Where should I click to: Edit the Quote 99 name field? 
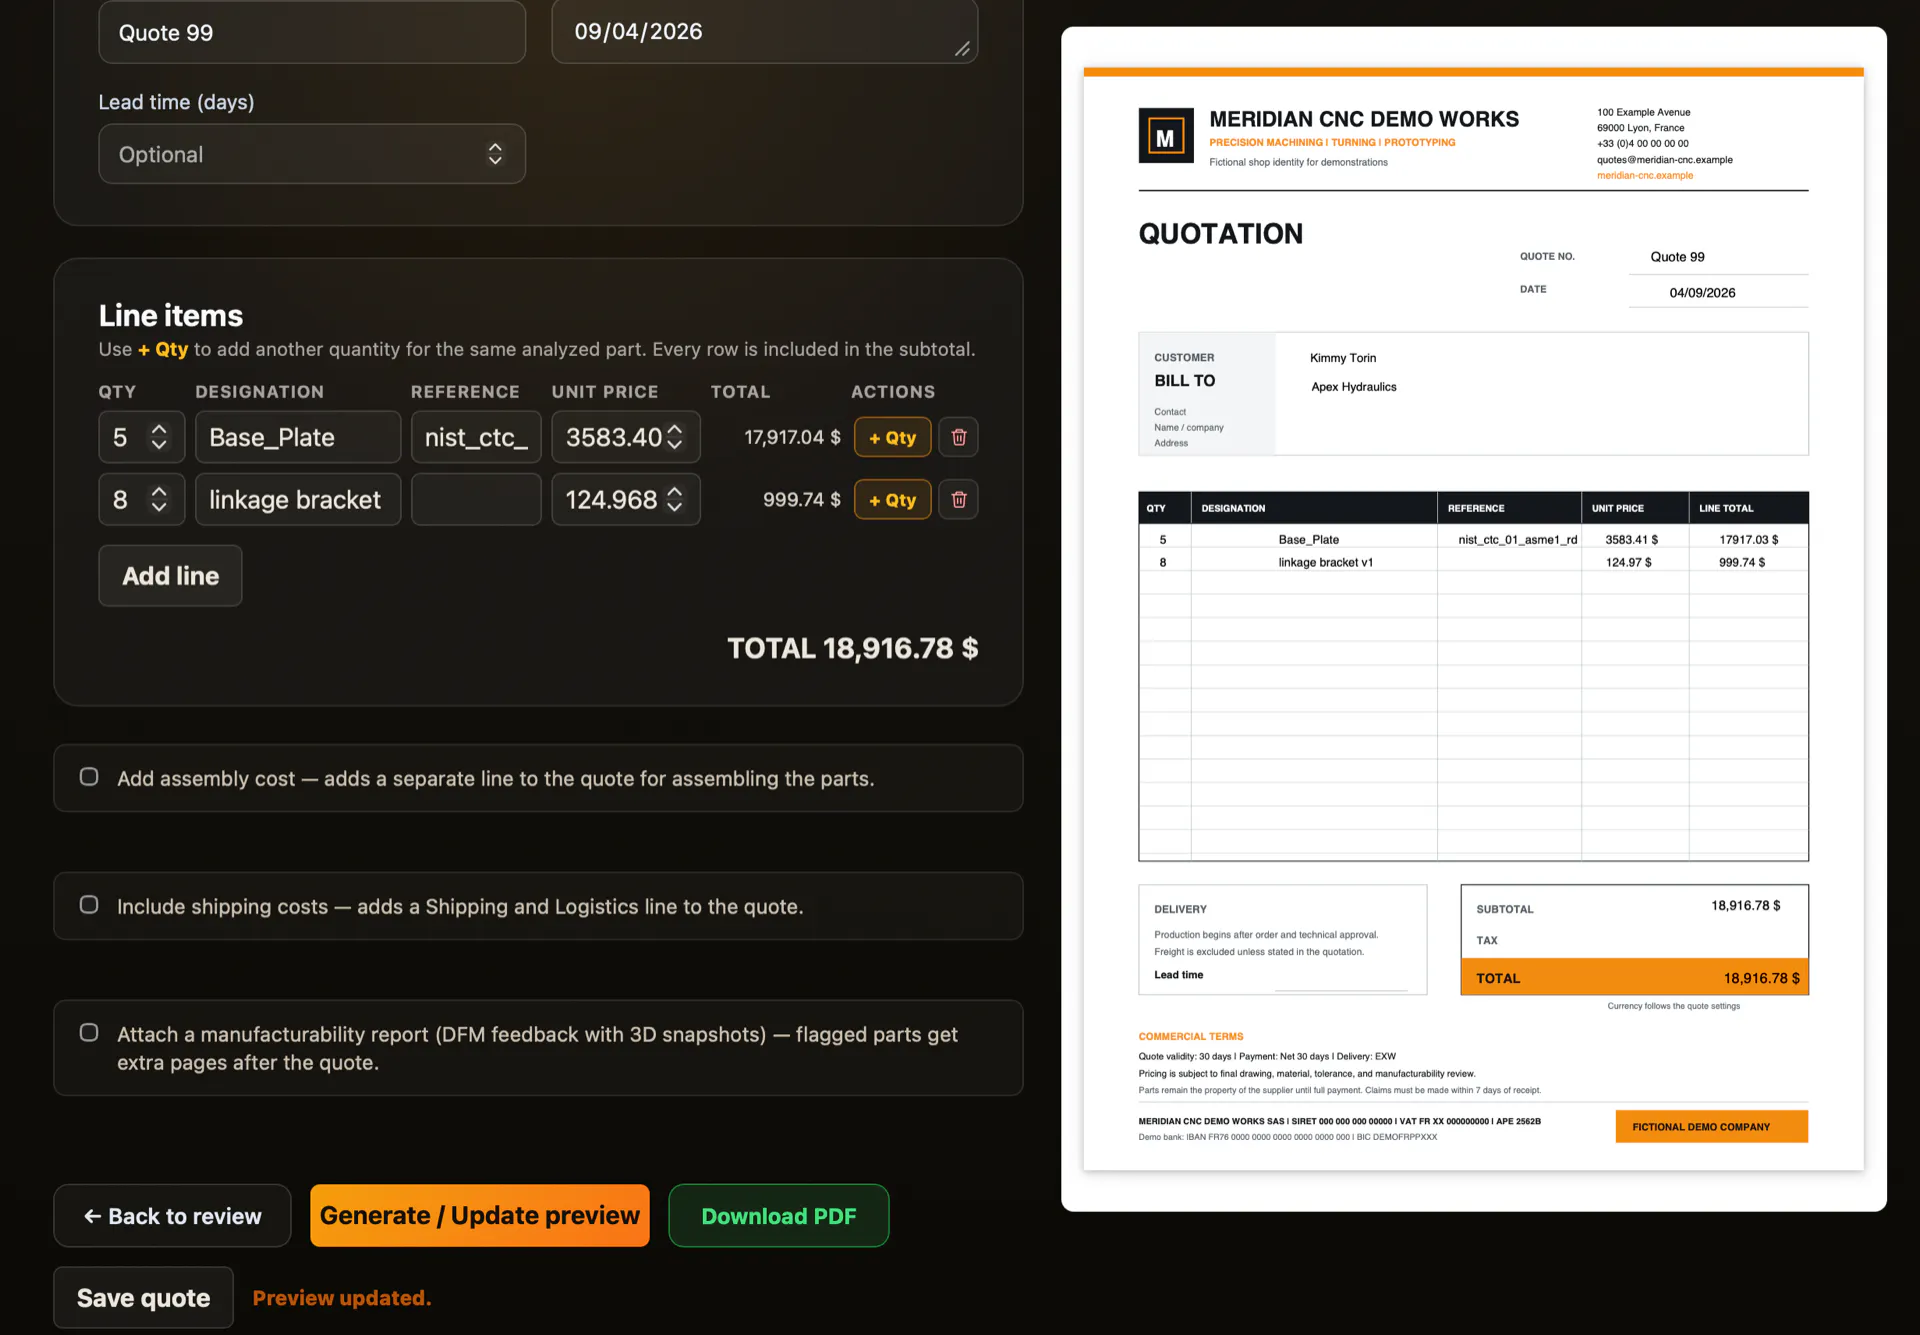312,32
